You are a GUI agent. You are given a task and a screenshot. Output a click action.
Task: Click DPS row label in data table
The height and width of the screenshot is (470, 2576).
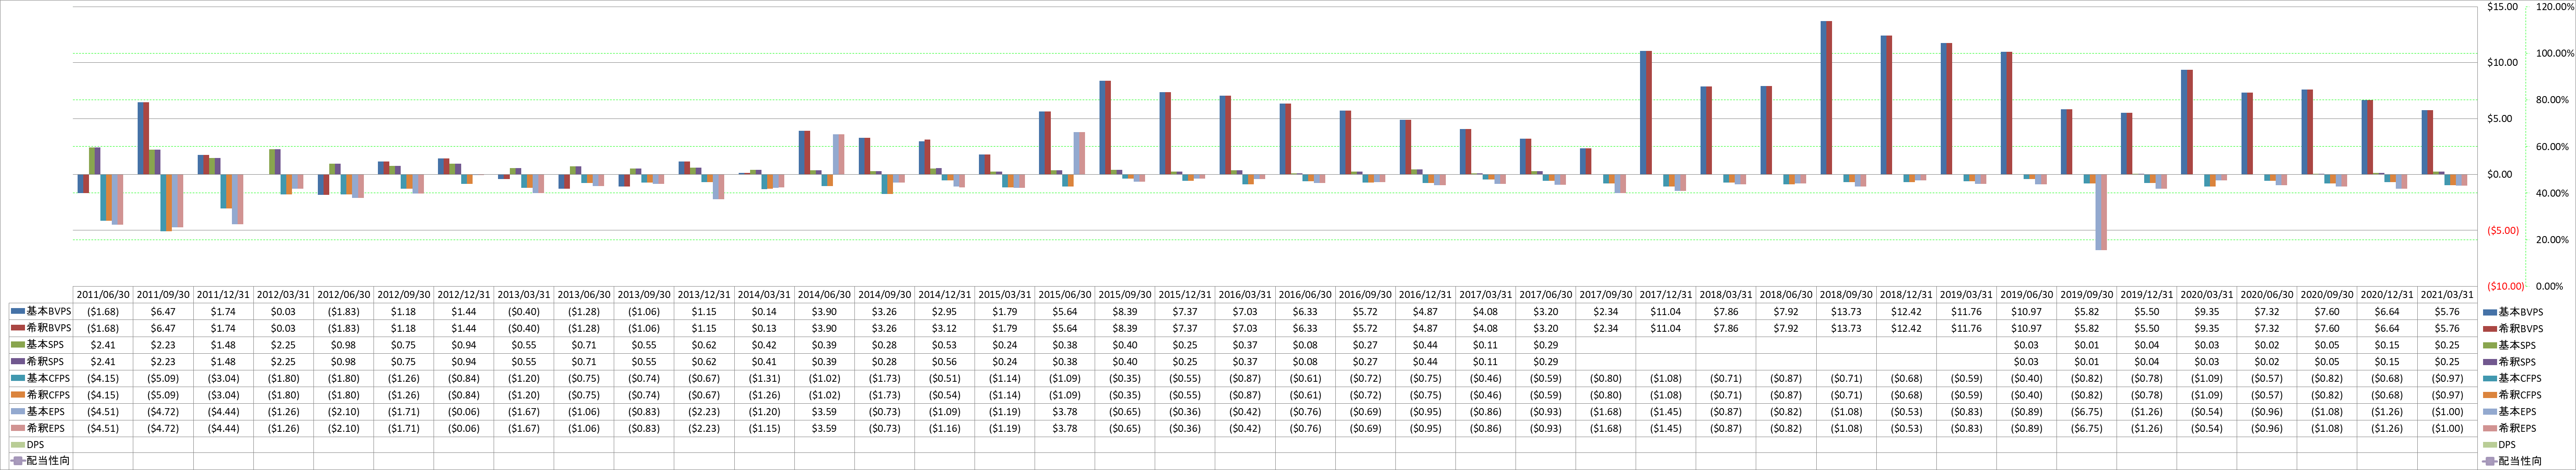coord(34,445)
